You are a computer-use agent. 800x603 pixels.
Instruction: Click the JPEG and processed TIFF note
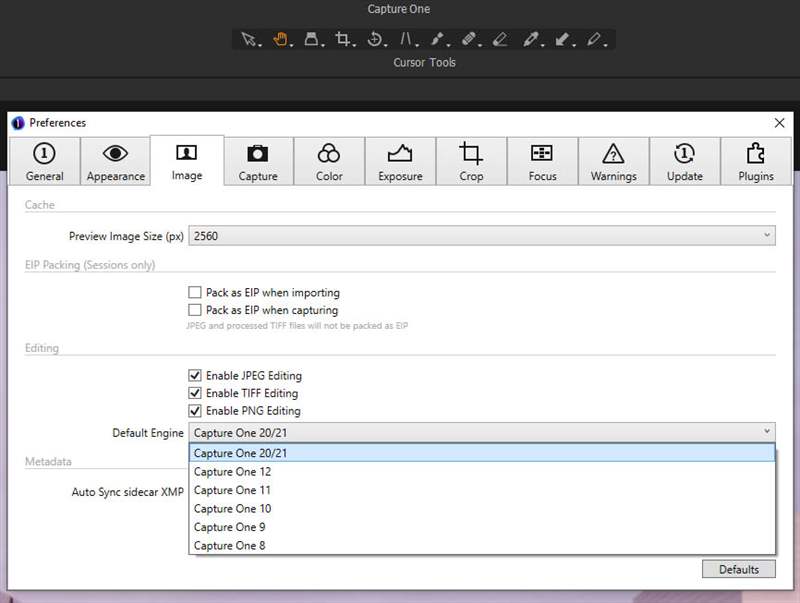[x=297, y=325]
